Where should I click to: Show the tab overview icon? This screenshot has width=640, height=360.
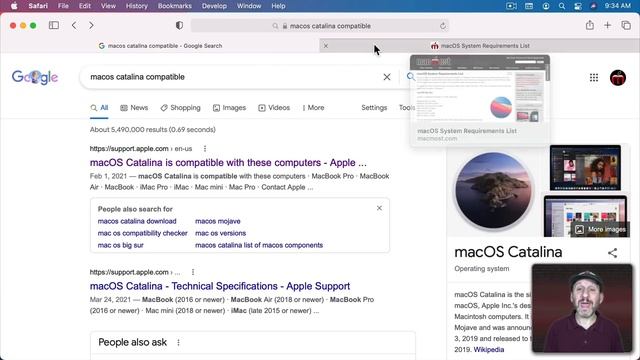tap(626, 25)
